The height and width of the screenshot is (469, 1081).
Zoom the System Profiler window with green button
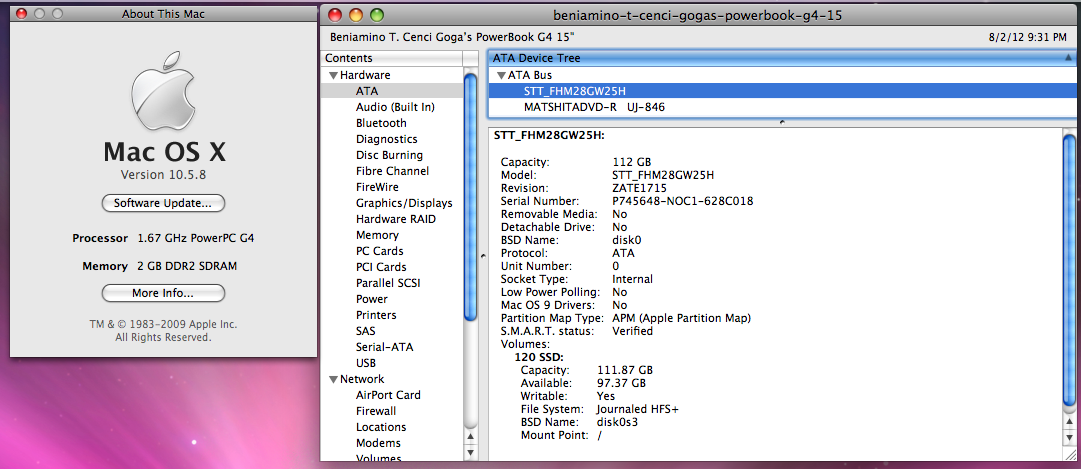(376, 14)
